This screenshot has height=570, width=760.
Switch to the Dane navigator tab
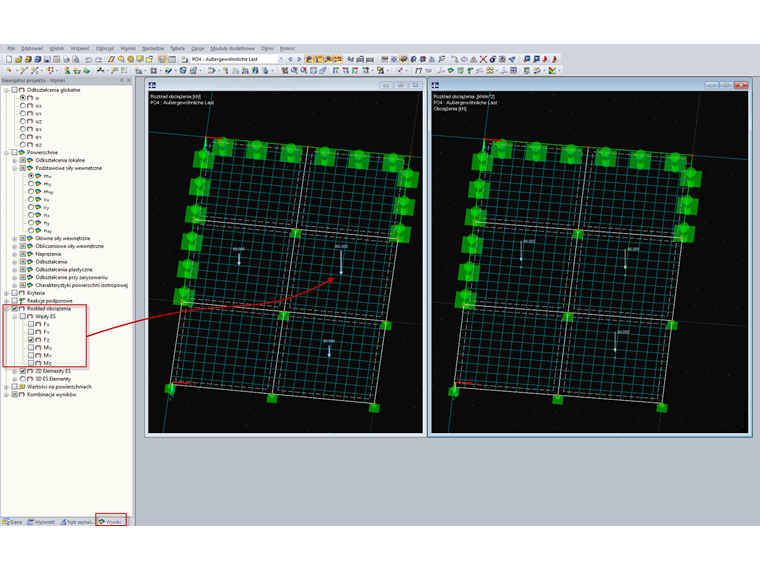tap(13, 522)
